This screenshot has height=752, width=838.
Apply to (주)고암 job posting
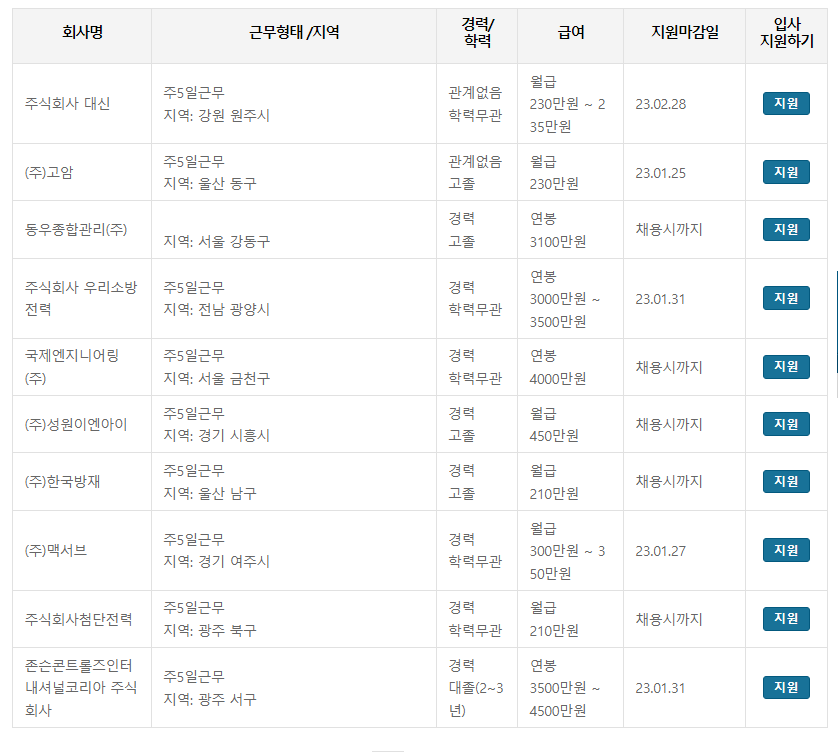click(x=785, y=170)
